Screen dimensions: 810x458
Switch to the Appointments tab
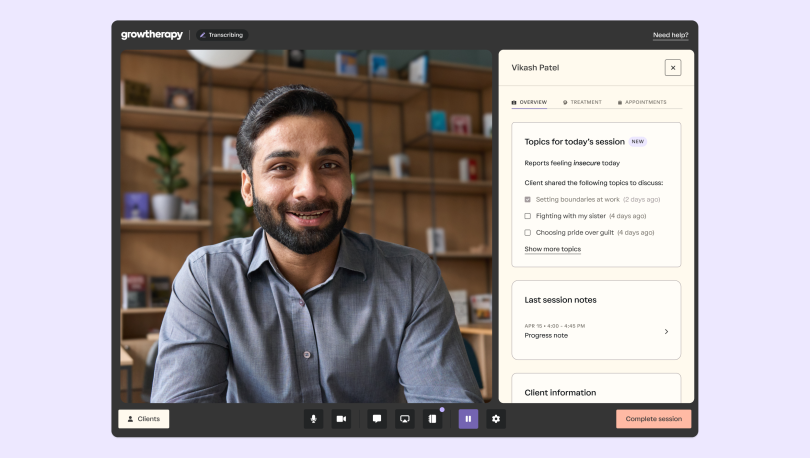coord(642,102)
